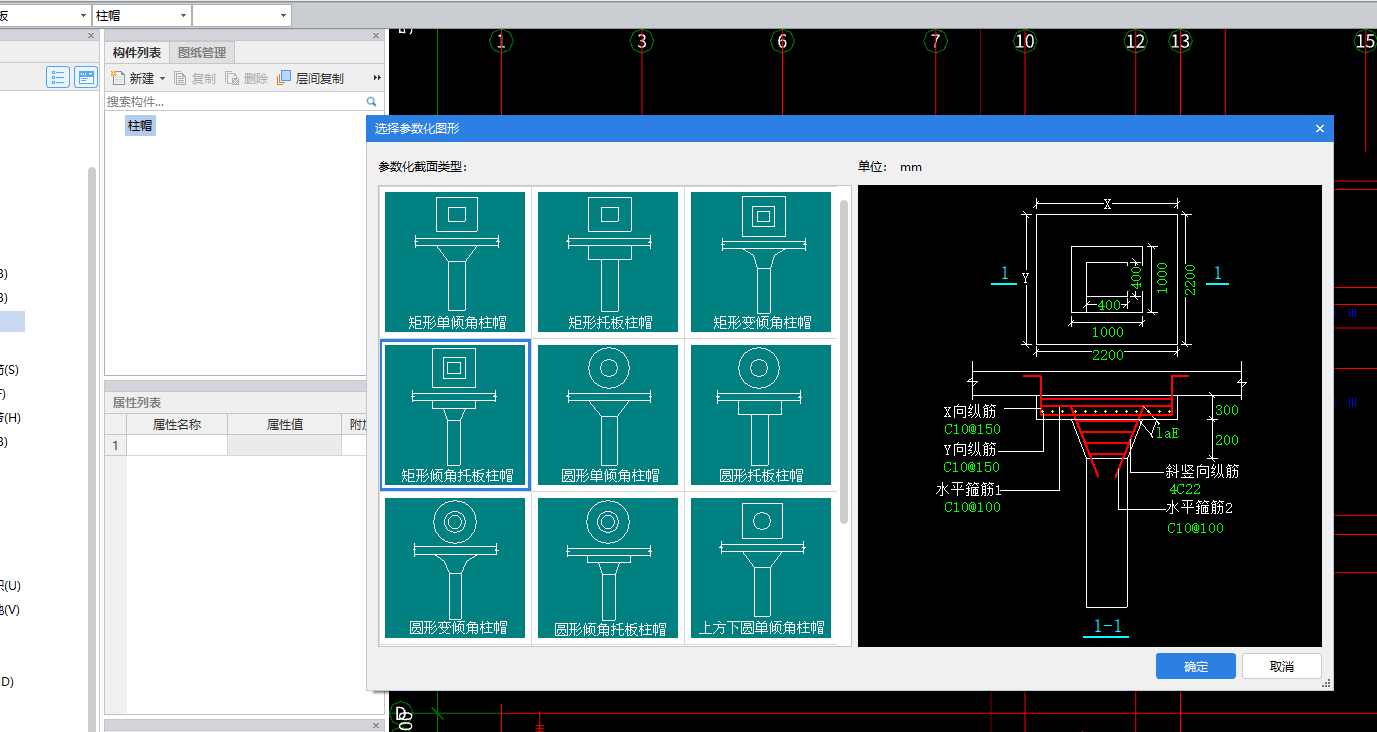The image size is (1377, 732).
Task: Select the 柱帽 item in component list
Action: (140, 125)
